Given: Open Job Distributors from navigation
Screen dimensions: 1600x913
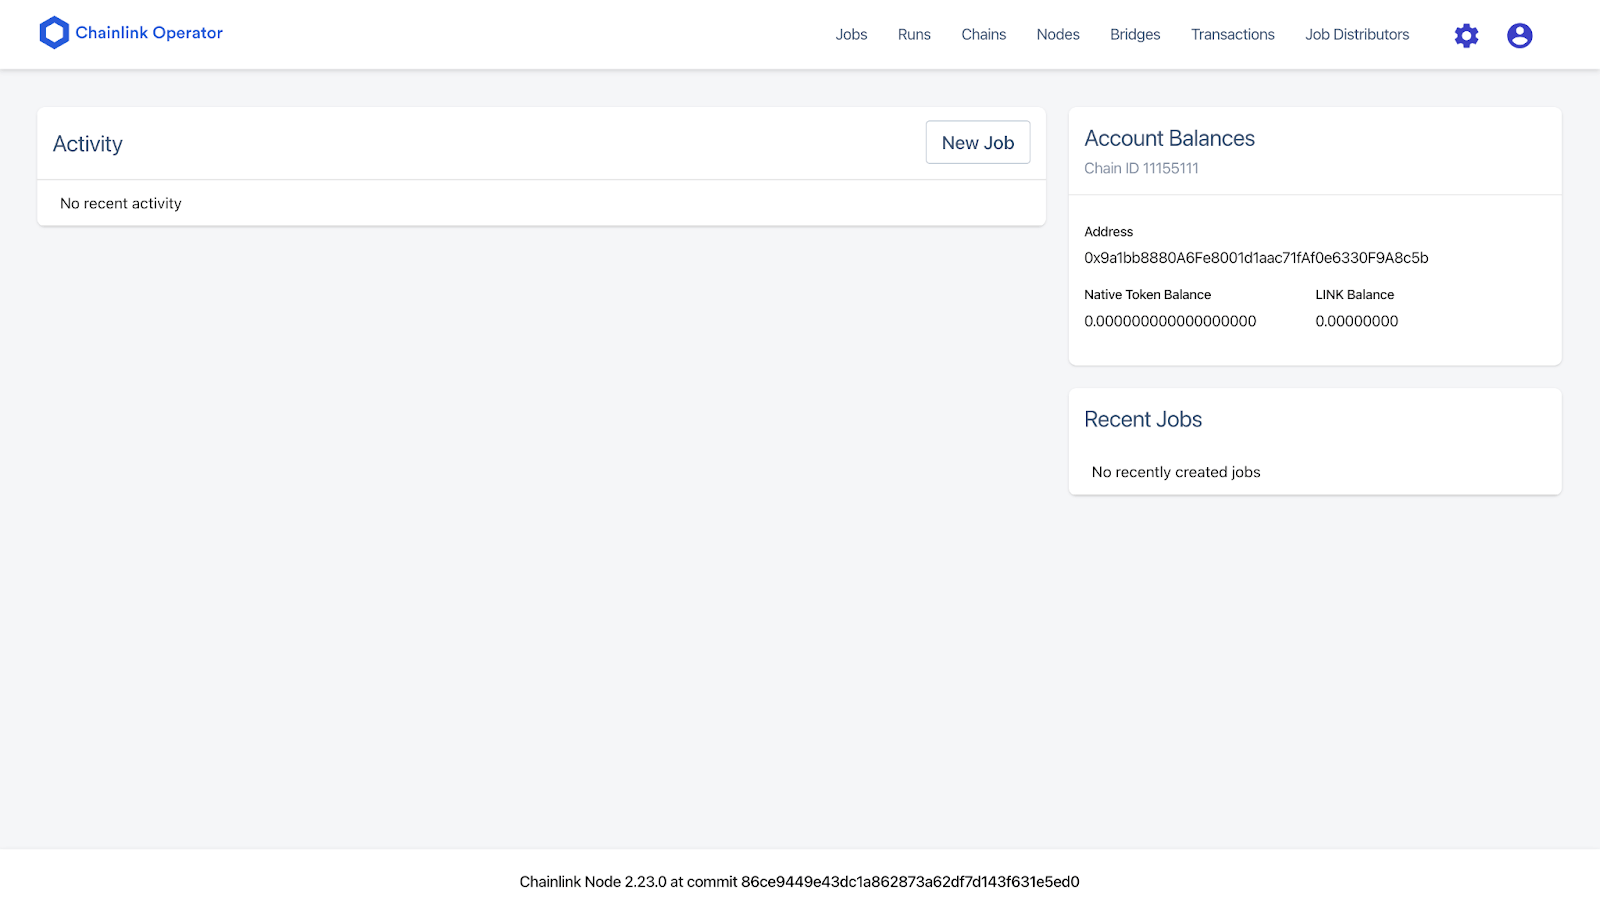Looking at the screenshot, I should pos(1357,35).
